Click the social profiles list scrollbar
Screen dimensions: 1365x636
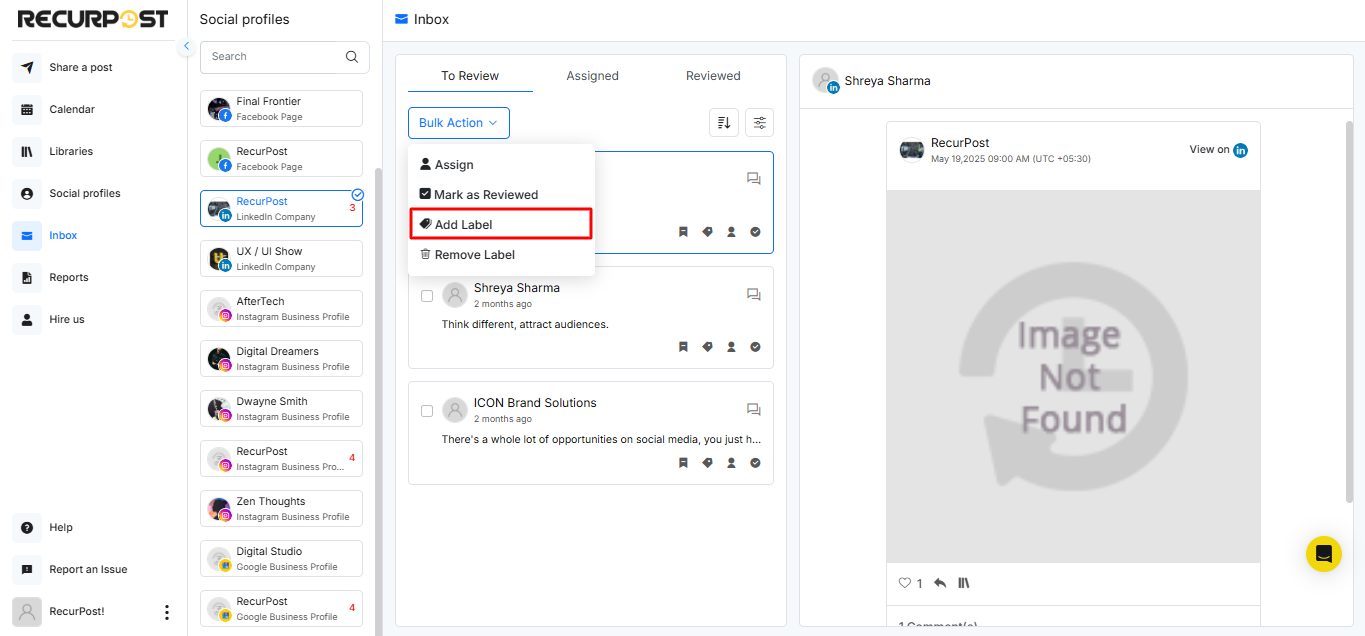coord(378,400)
